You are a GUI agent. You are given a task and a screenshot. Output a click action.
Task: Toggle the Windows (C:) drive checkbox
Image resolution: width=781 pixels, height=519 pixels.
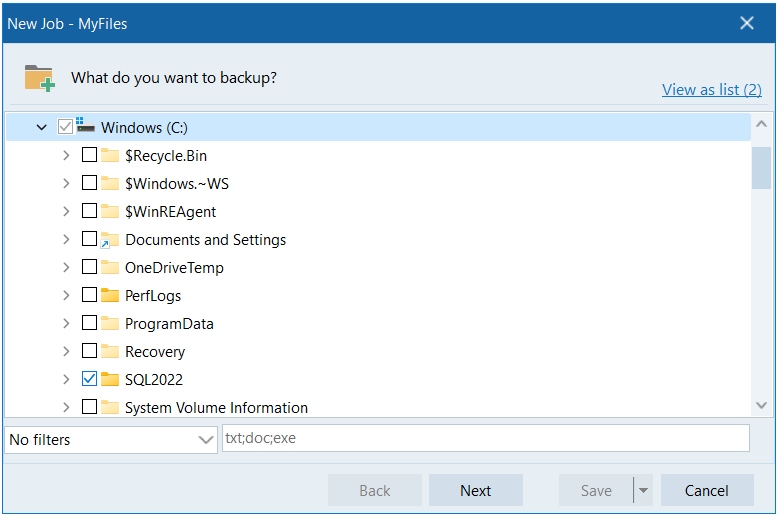tap(66, 127)
